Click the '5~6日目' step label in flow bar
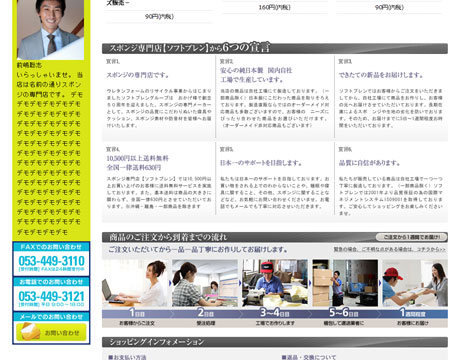This screenshot has width=460, height=360. click(344, 313)
